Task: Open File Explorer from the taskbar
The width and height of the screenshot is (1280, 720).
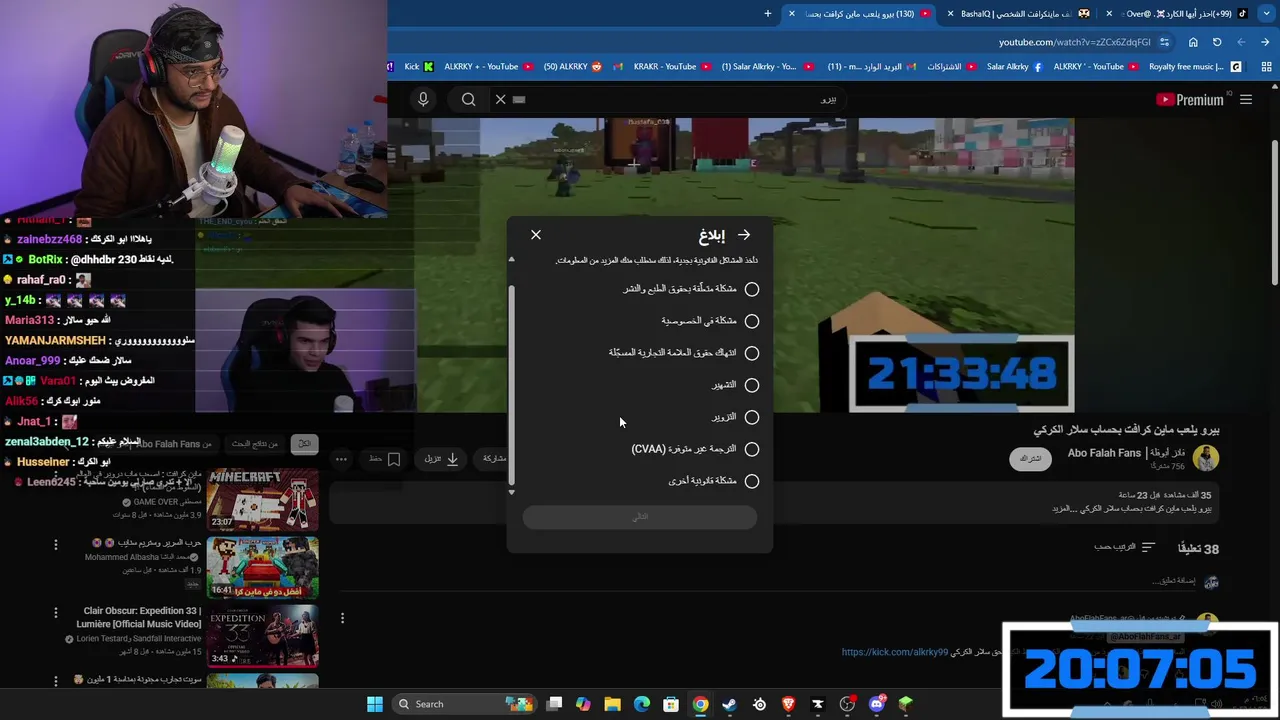Action: [612, 704]
